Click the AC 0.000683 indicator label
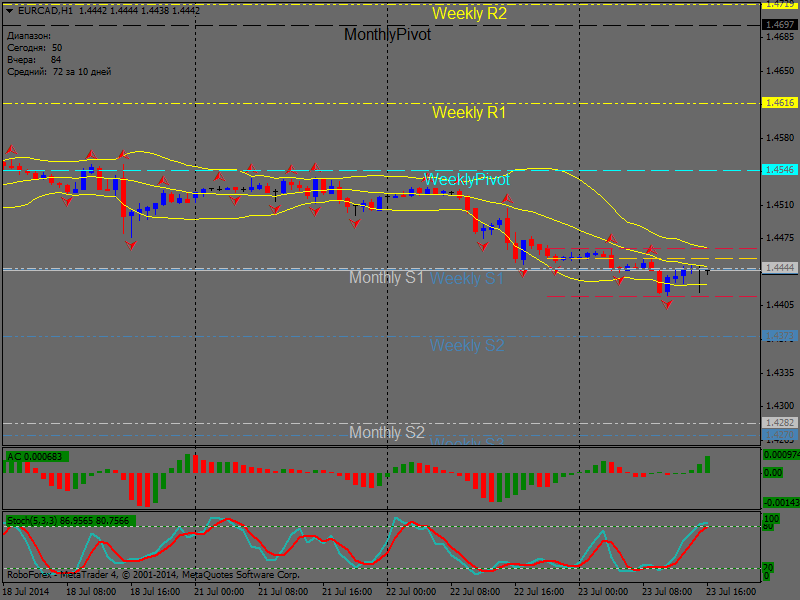800x600 pixels. pos(35,456)
